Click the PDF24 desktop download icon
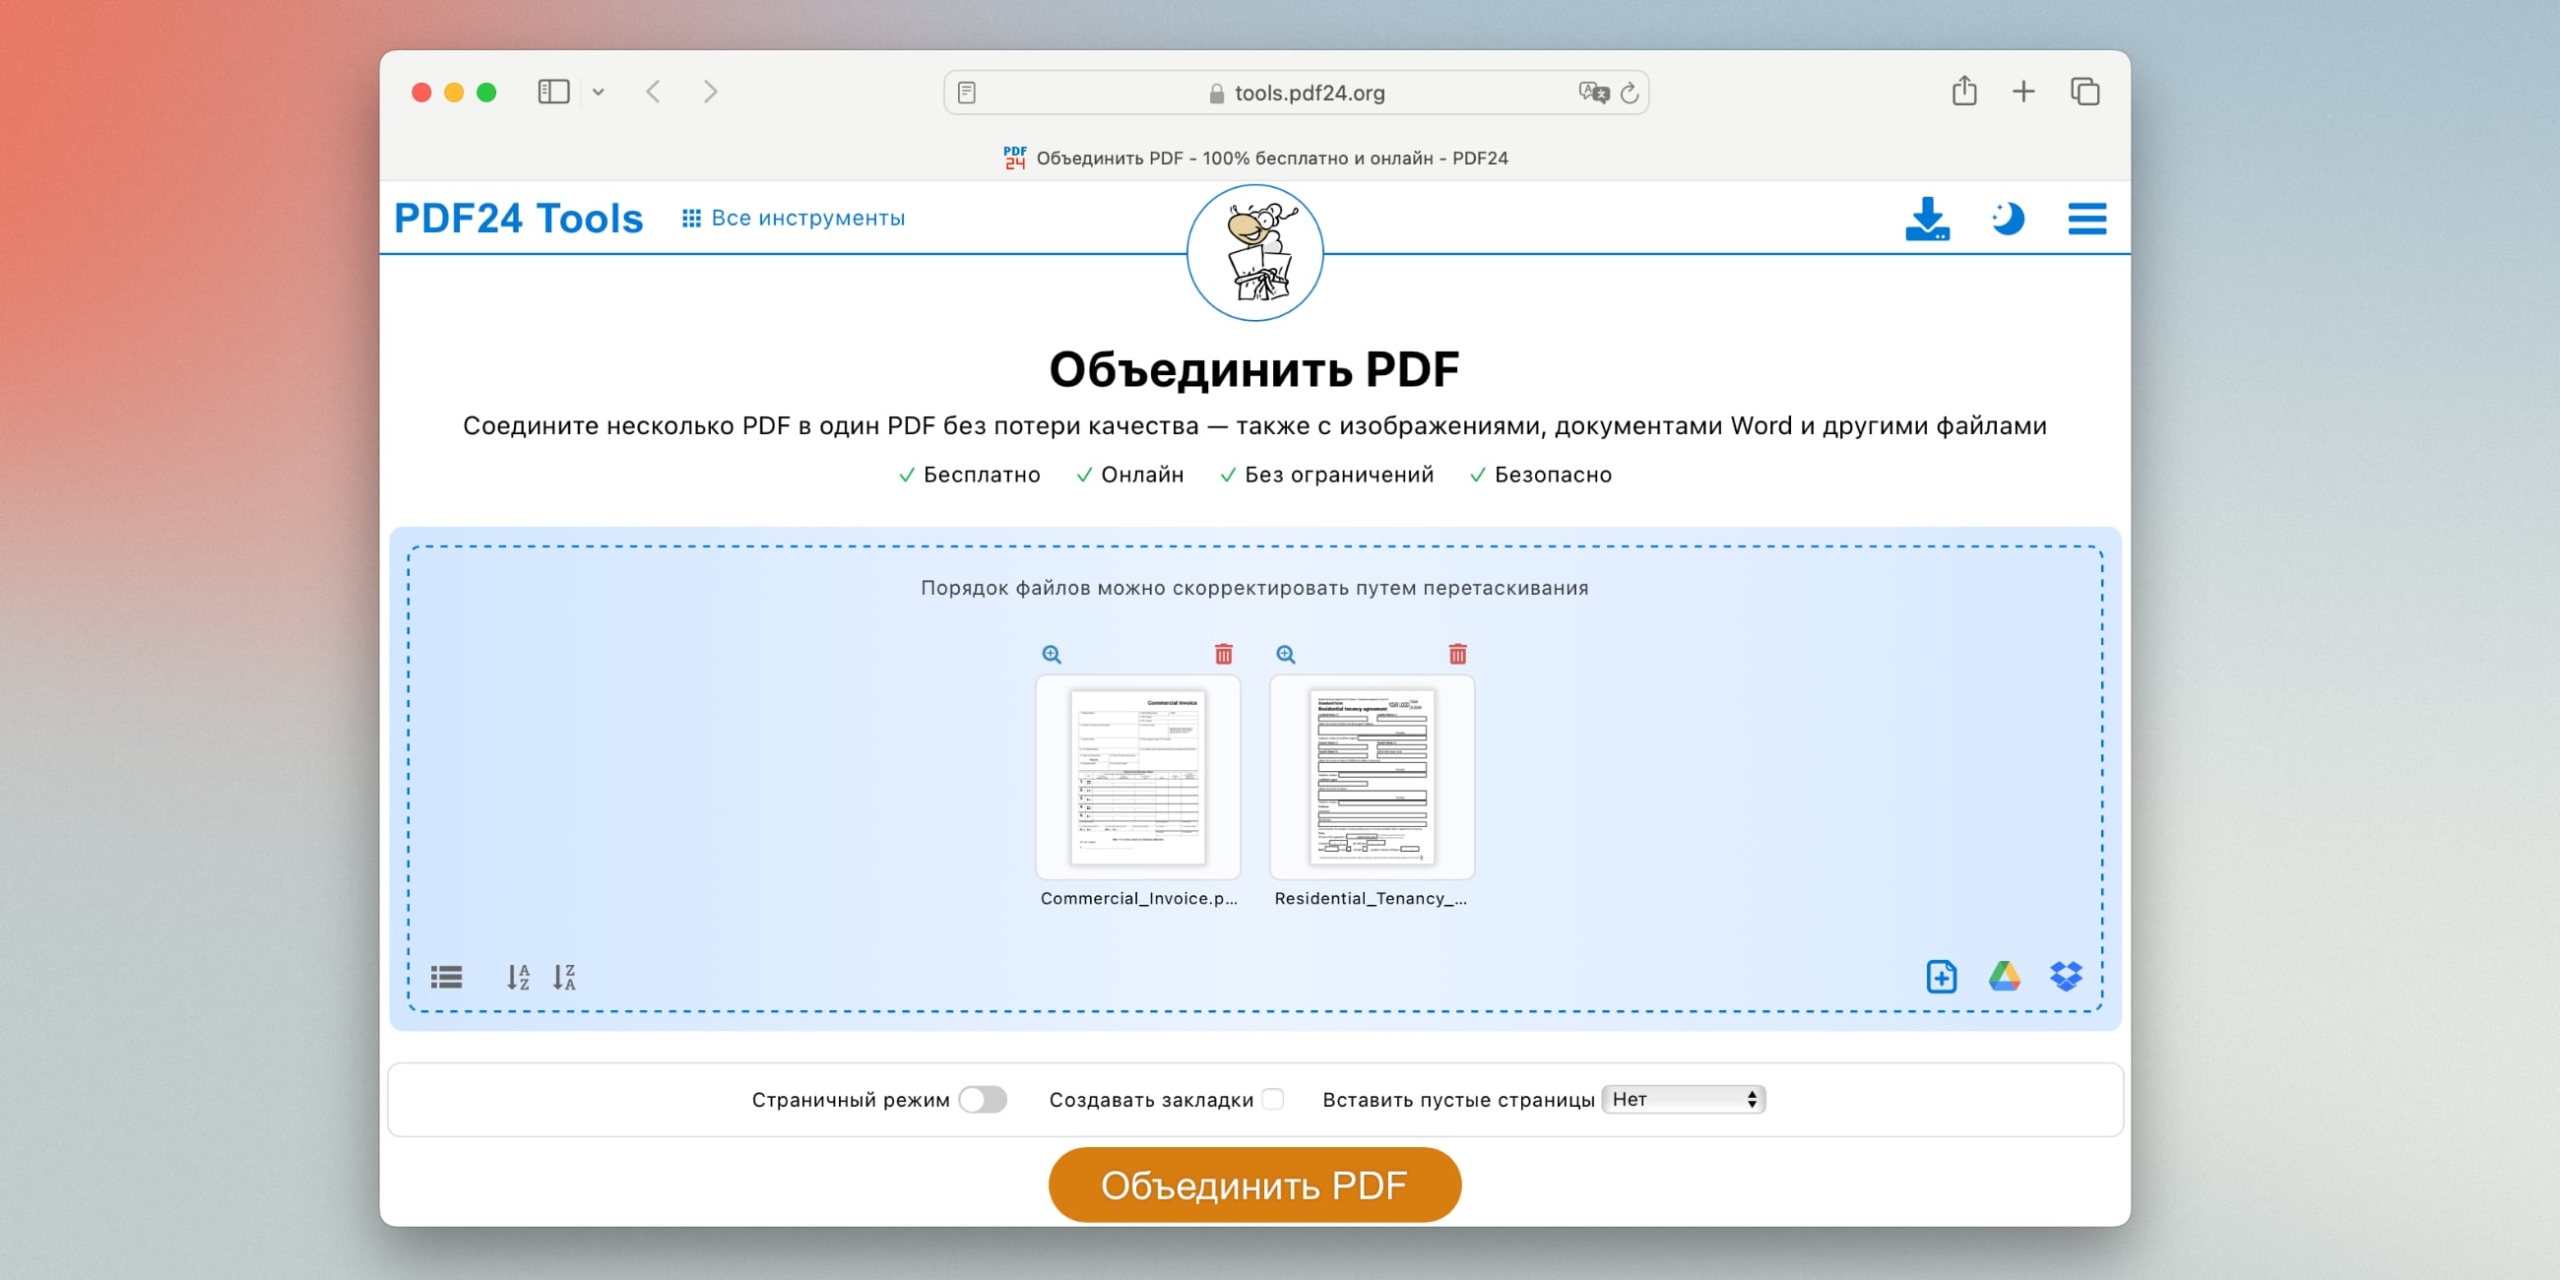2560x1280 pixels. coord(1927,219)
